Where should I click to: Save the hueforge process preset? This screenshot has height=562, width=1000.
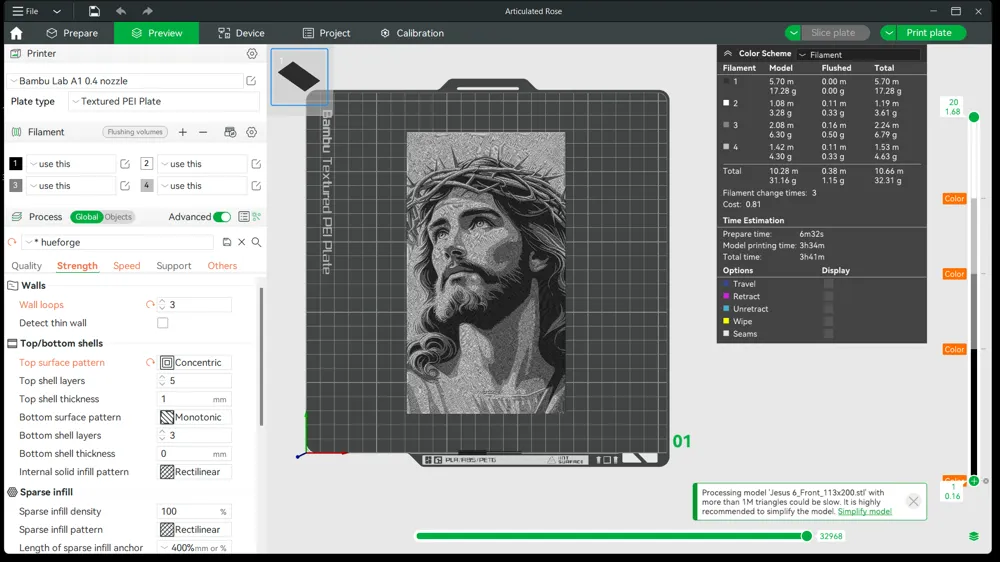[x=226, y=242]
